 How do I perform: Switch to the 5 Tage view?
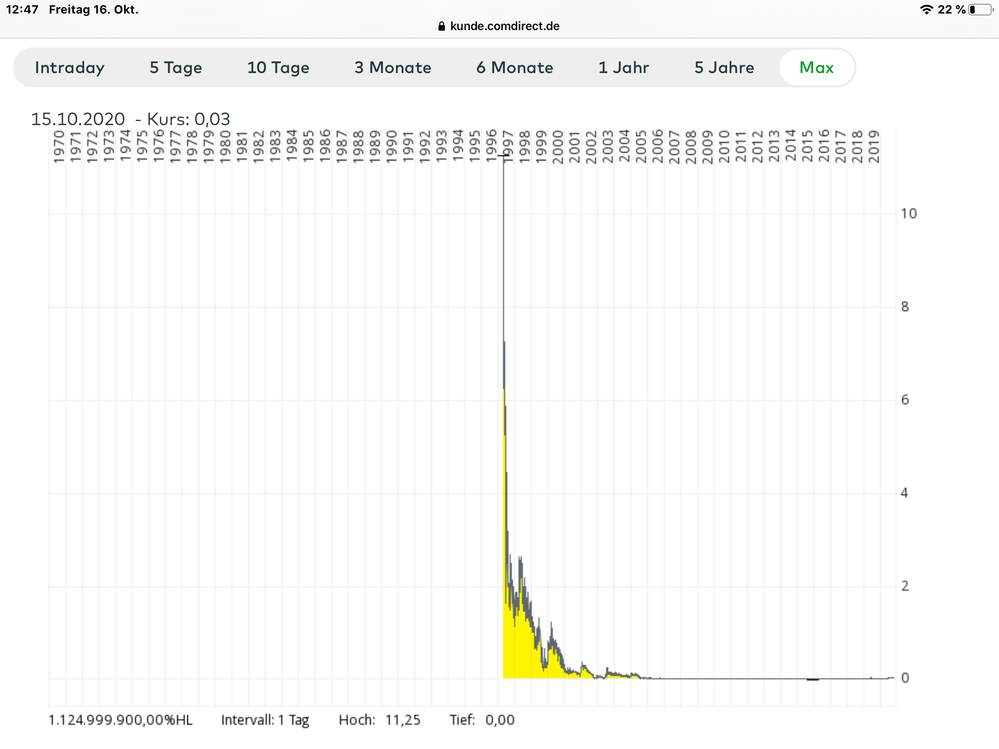pos(176,68)
